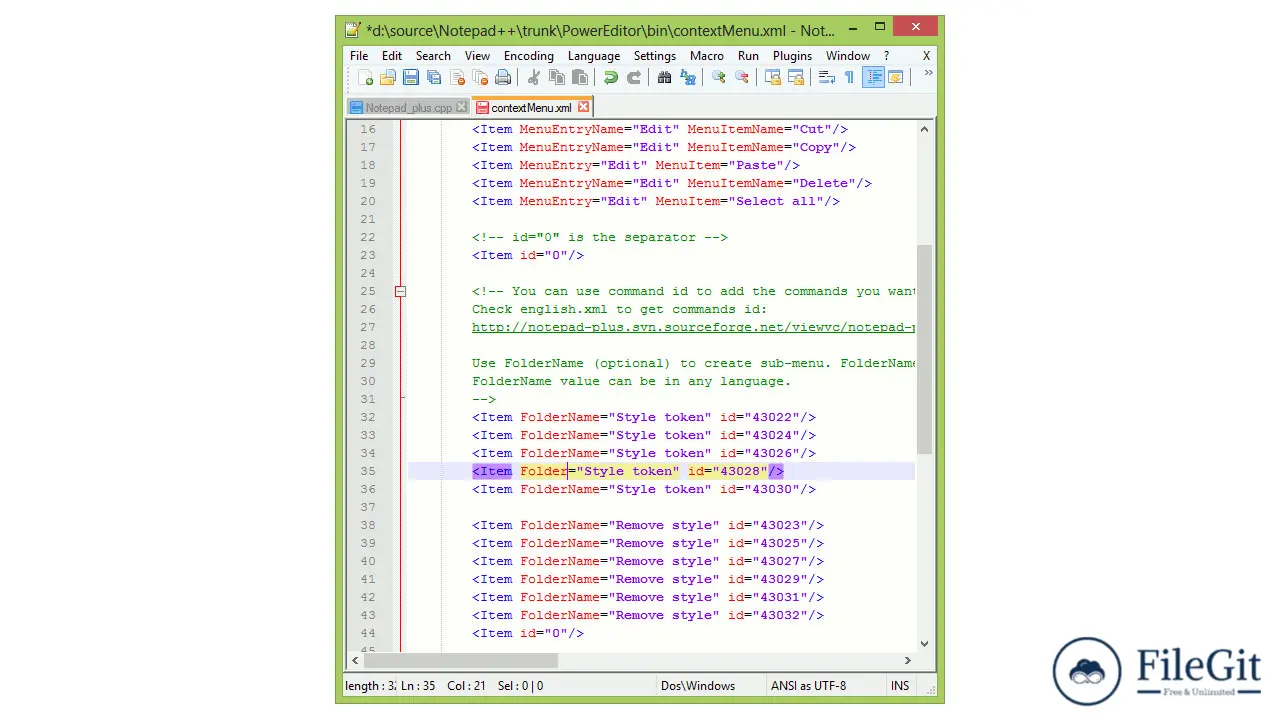Viewport: 1280px width, 720px height.
Task: Open the Encoding menu
Action: 528,56
